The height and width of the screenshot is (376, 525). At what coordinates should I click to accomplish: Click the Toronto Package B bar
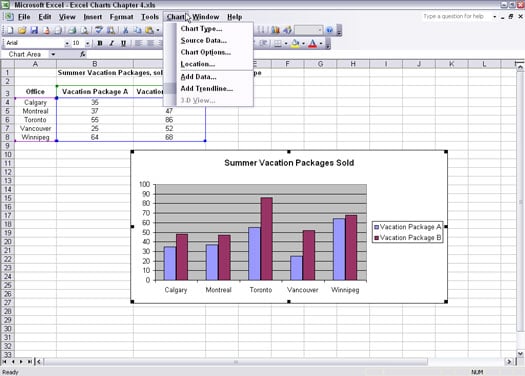pos(267,238)
